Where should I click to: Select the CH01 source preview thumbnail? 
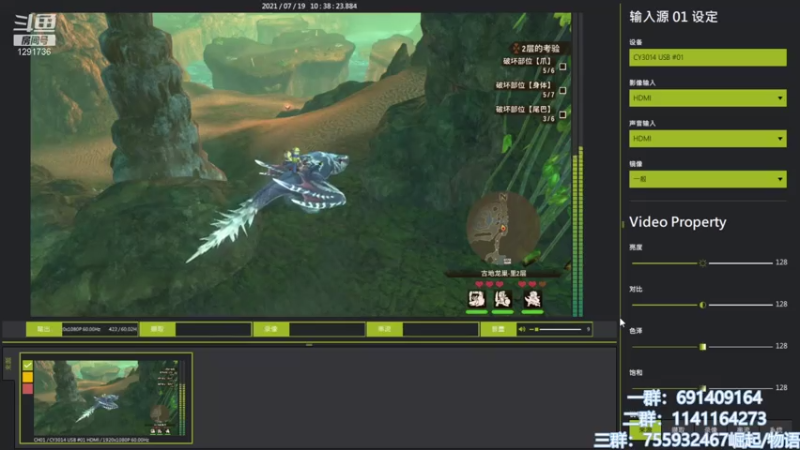point(106,398)
